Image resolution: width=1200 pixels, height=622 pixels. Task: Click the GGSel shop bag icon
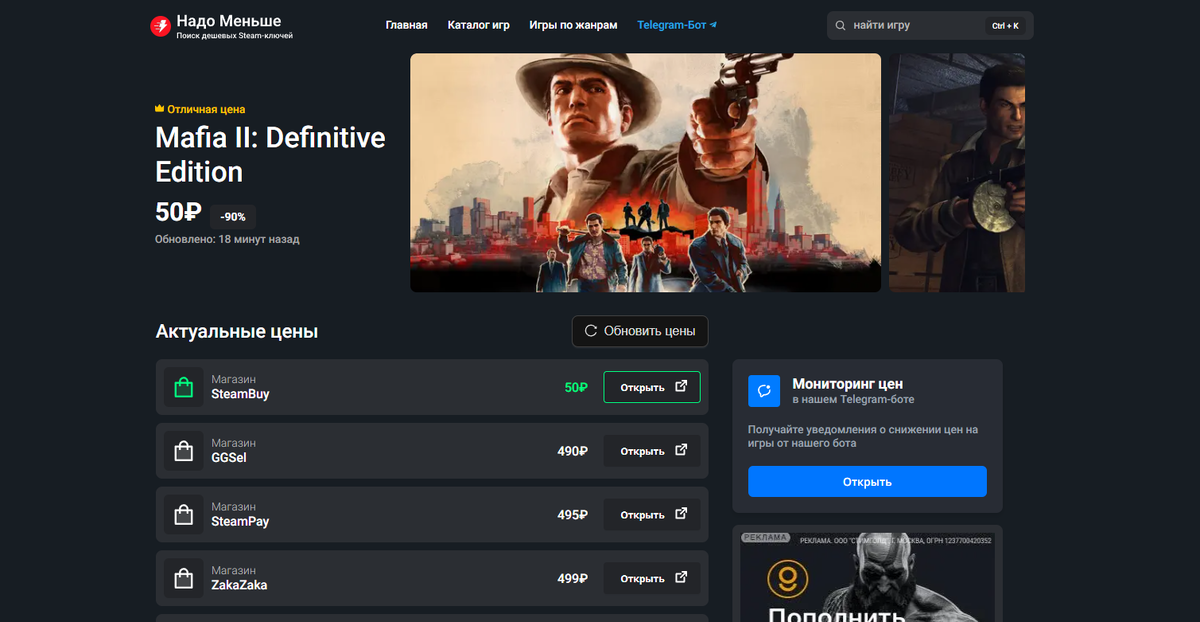[x=184, y=452]
